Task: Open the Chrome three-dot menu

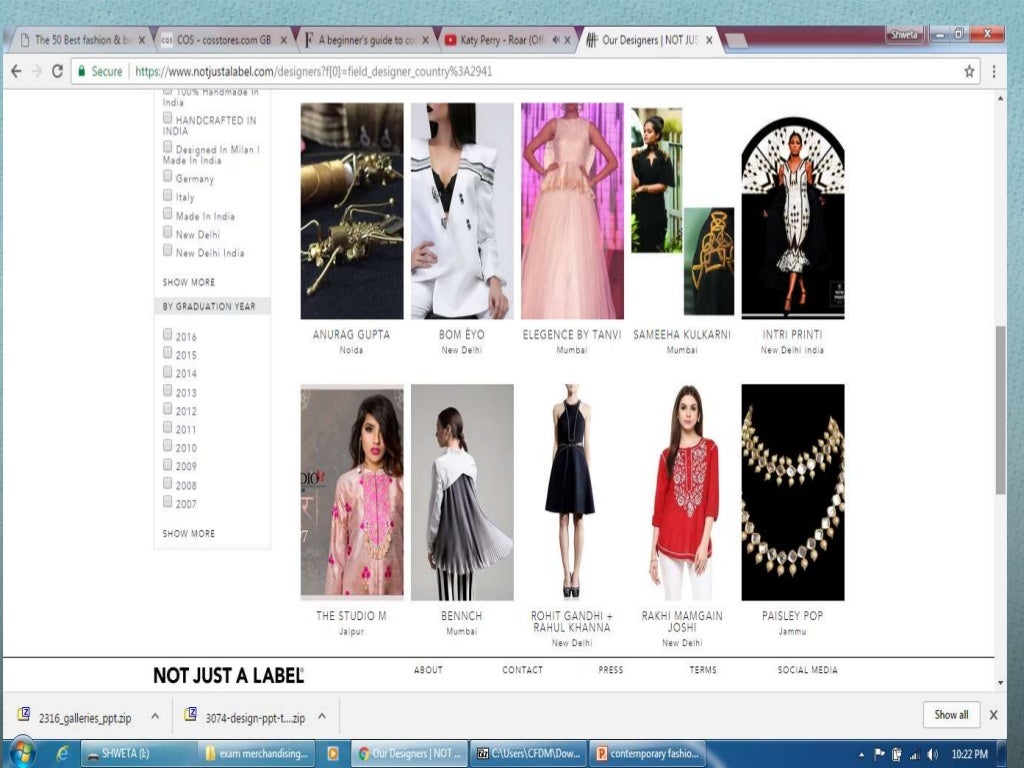Action: pyautogui.click(x=994, y=71)
